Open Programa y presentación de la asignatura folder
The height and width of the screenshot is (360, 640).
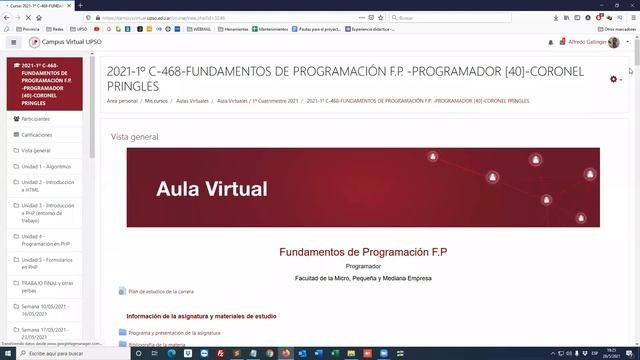coord(174,333)
